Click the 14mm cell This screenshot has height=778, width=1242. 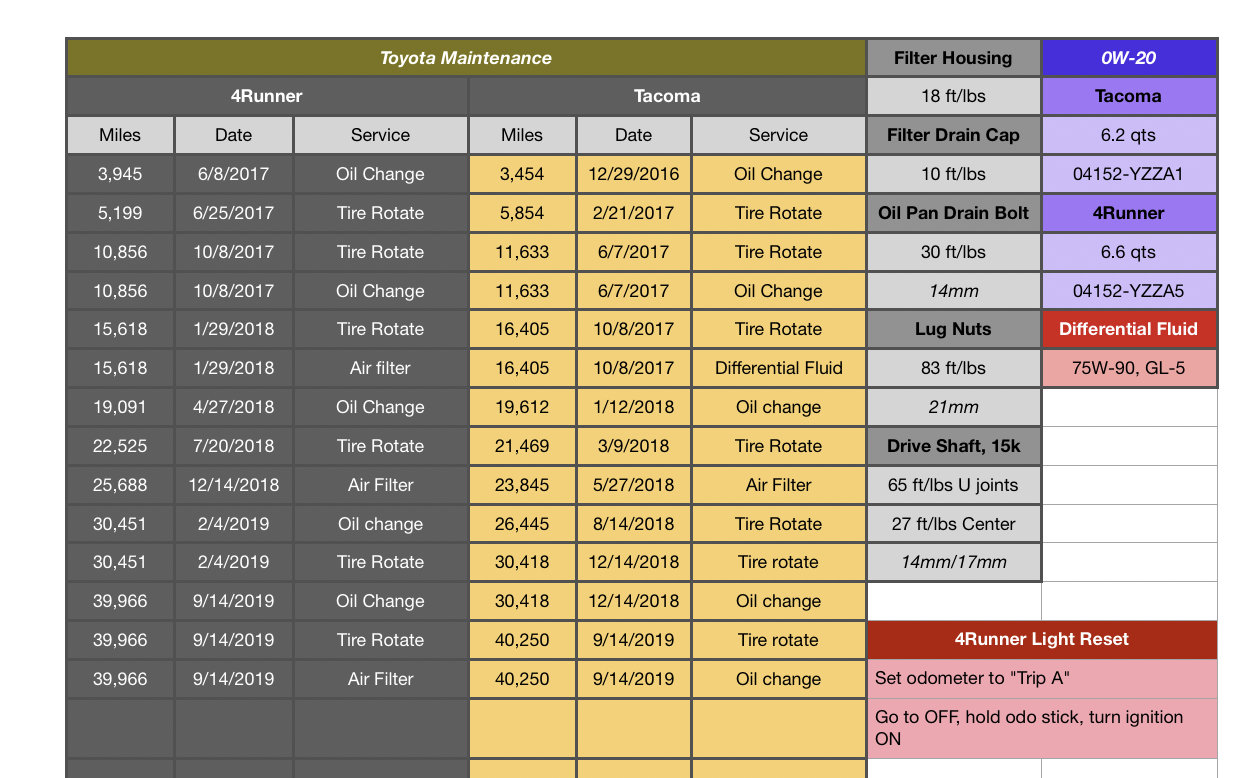954,291
